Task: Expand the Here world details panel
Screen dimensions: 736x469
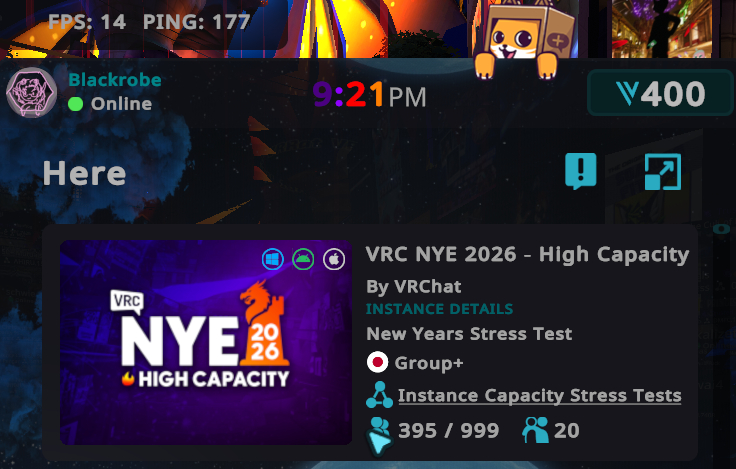Action: coord(663,172)
